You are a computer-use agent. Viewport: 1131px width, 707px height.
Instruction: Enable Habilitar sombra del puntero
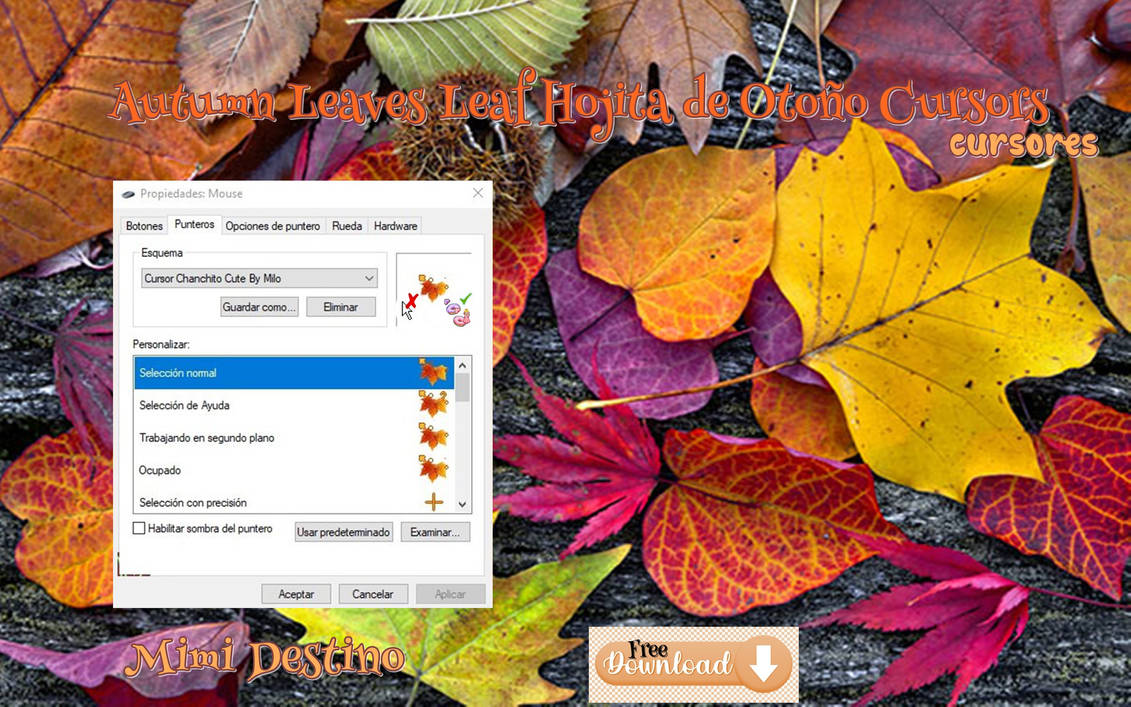[x=139, y=529]
